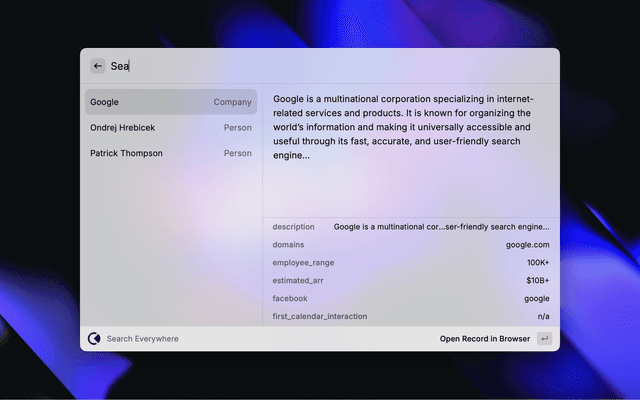
Task: Select the first_calendar_interaction row
Action: click(410, 317)
